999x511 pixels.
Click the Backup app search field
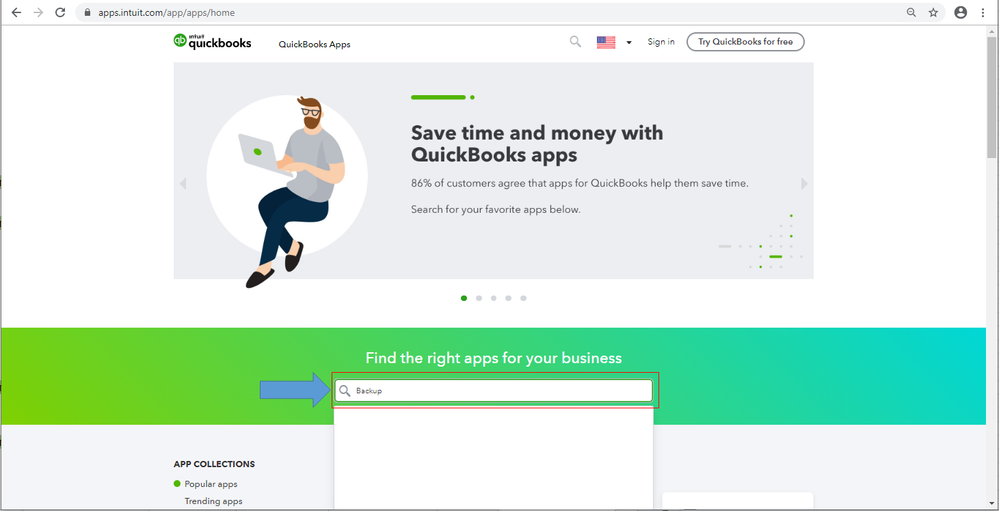pyautogui.click(x=494, y=391)
